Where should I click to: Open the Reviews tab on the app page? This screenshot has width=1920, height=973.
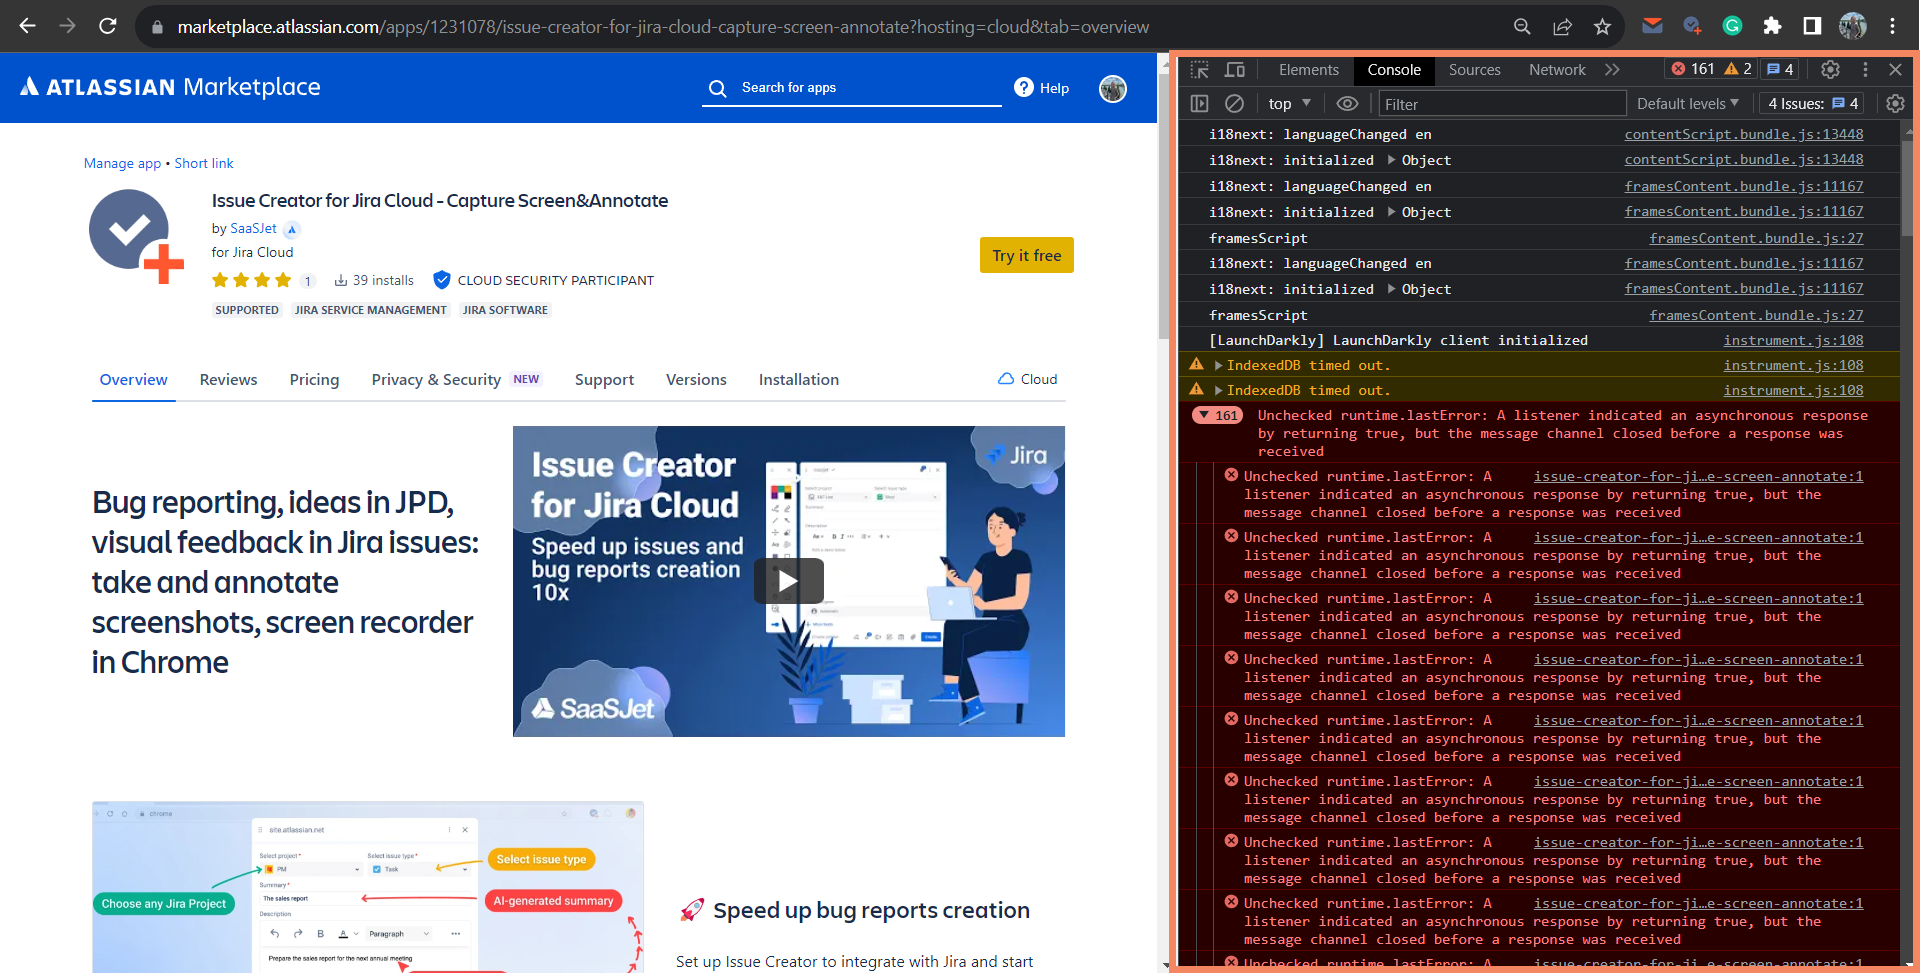pyautogui.click(x=228, y=379)
